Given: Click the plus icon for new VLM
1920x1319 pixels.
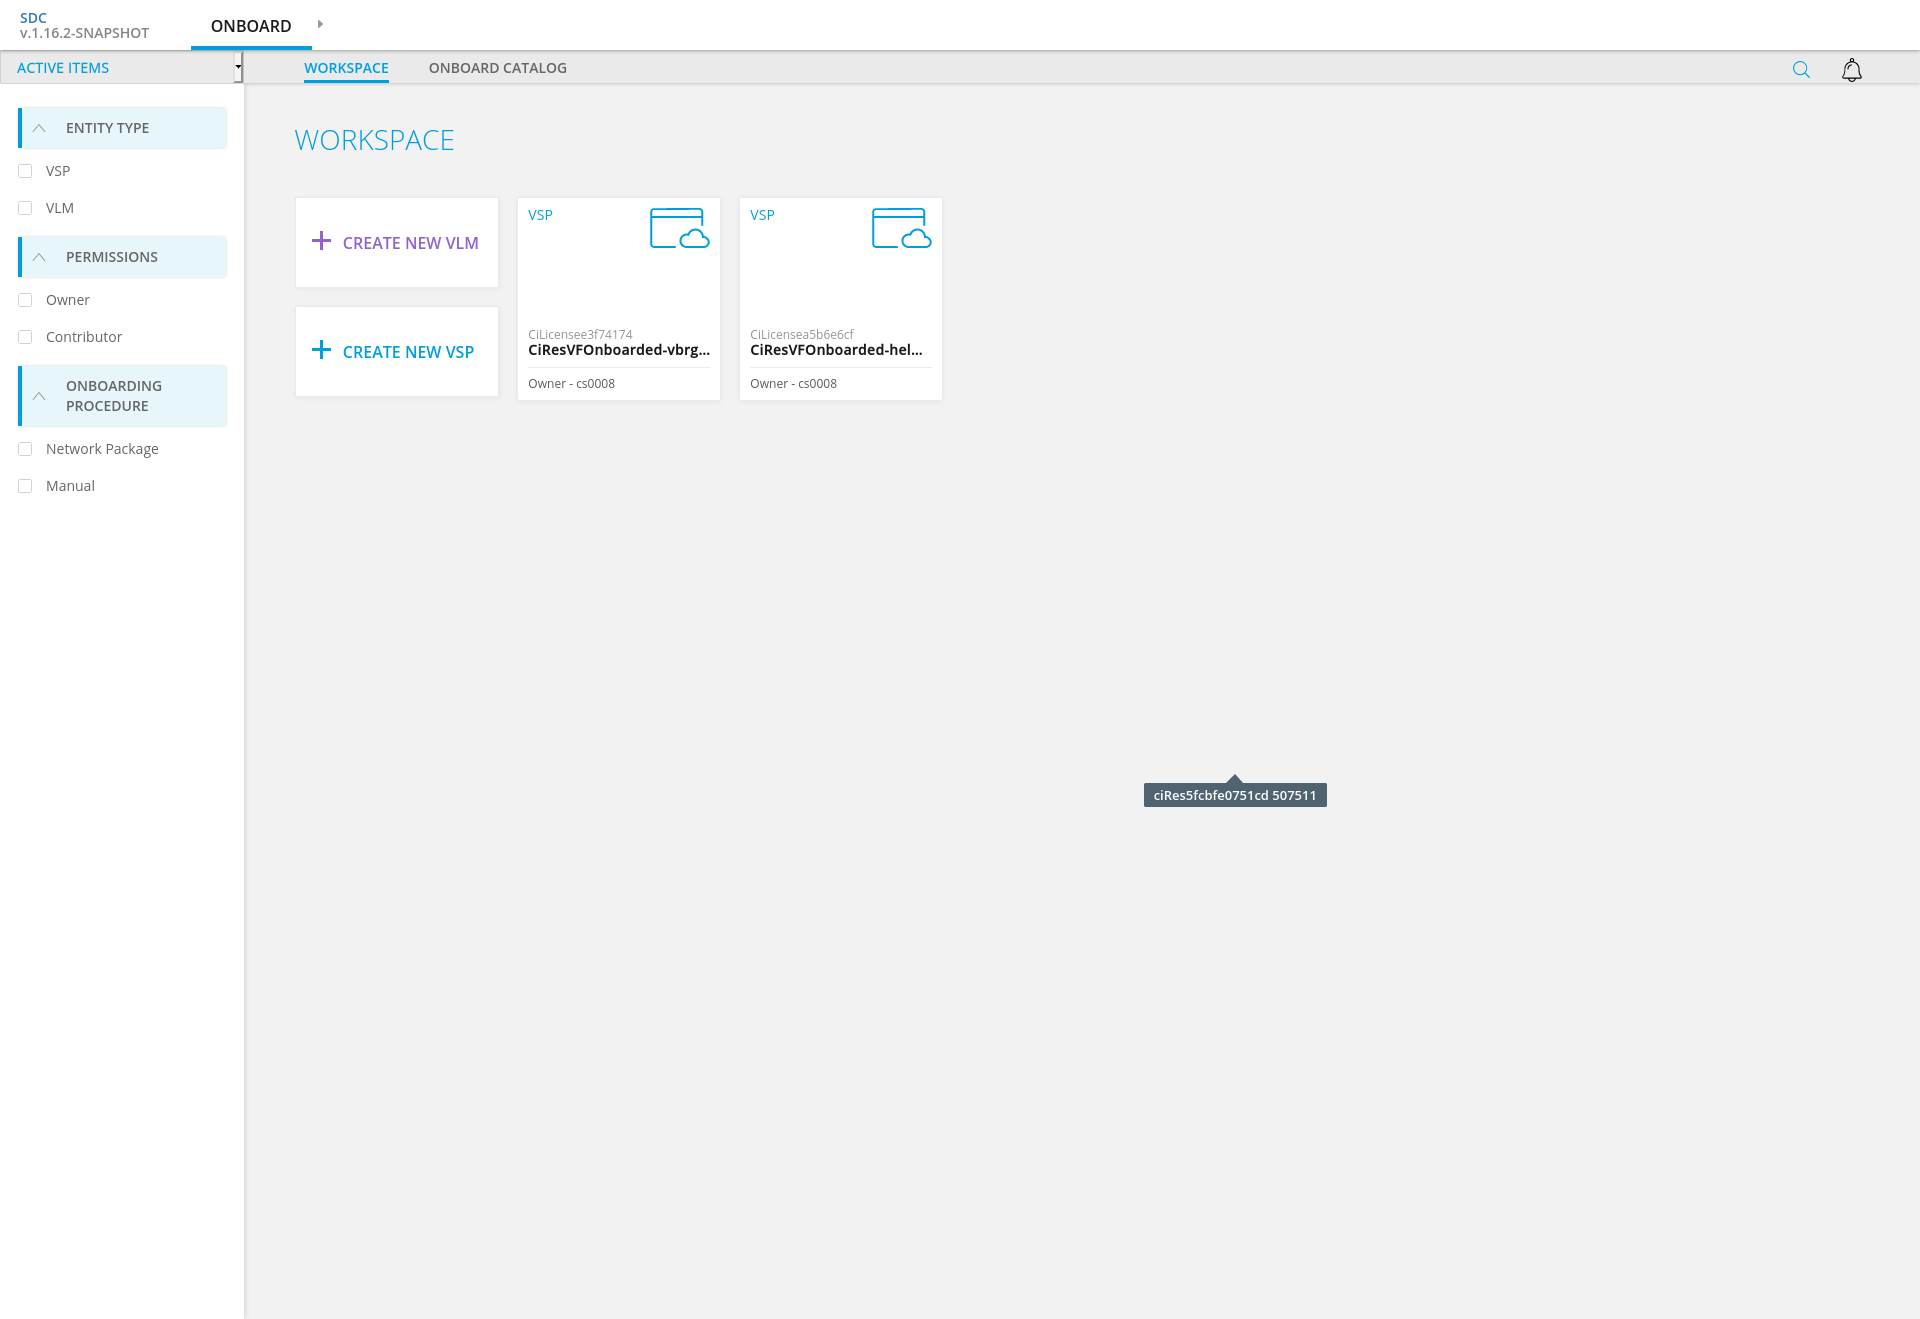Looking at the screenshot, I should 321,241.
